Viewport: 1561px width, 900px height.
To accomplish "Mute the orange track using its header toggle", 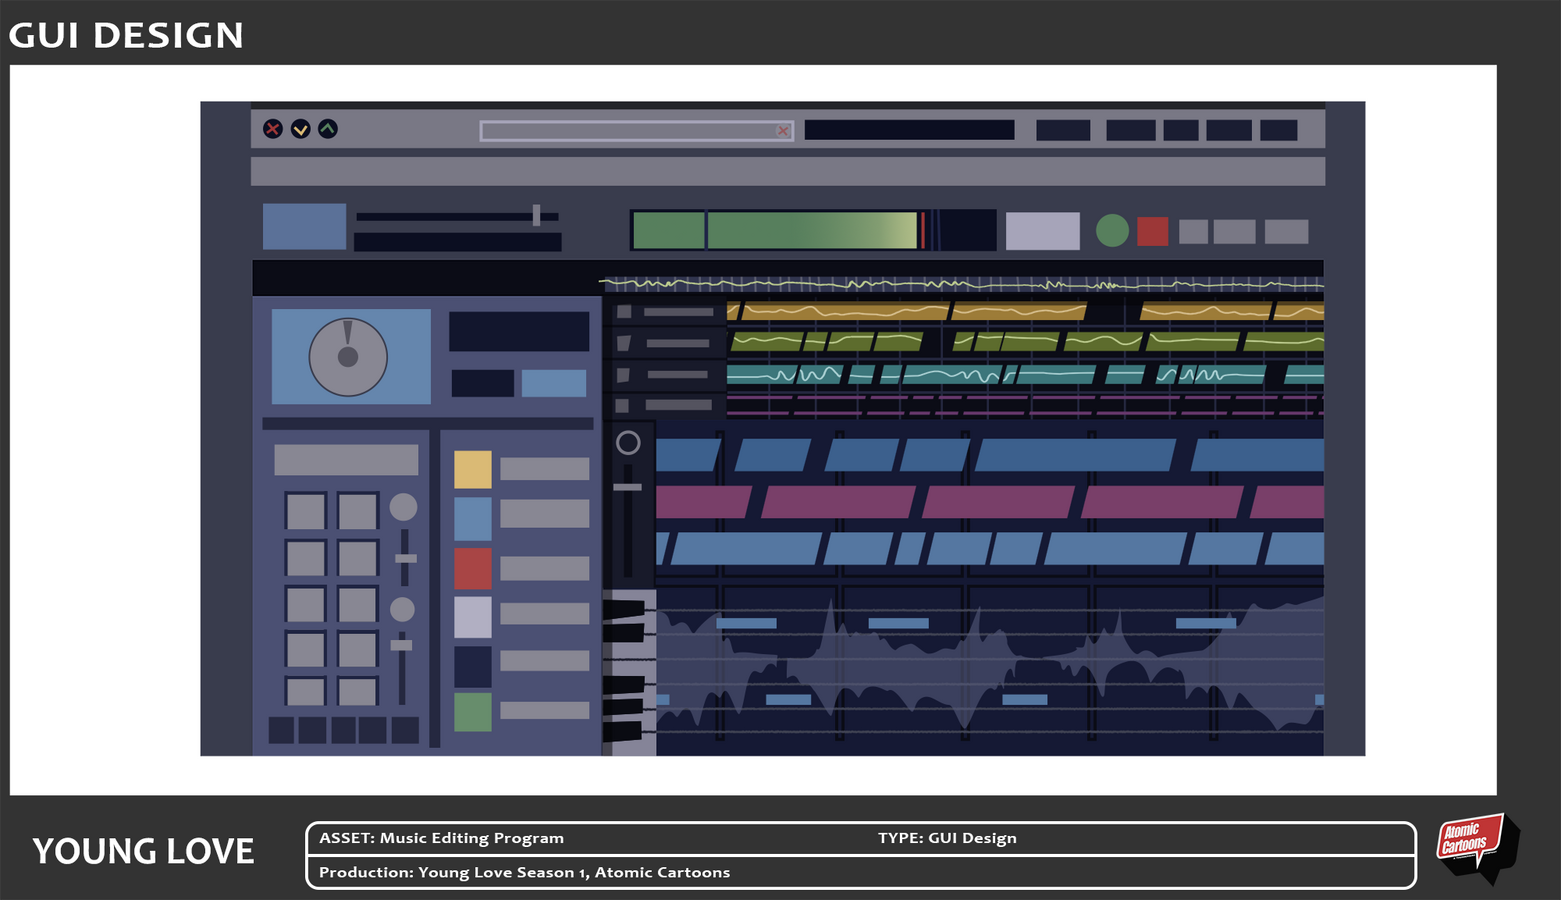I will [624, 313].
